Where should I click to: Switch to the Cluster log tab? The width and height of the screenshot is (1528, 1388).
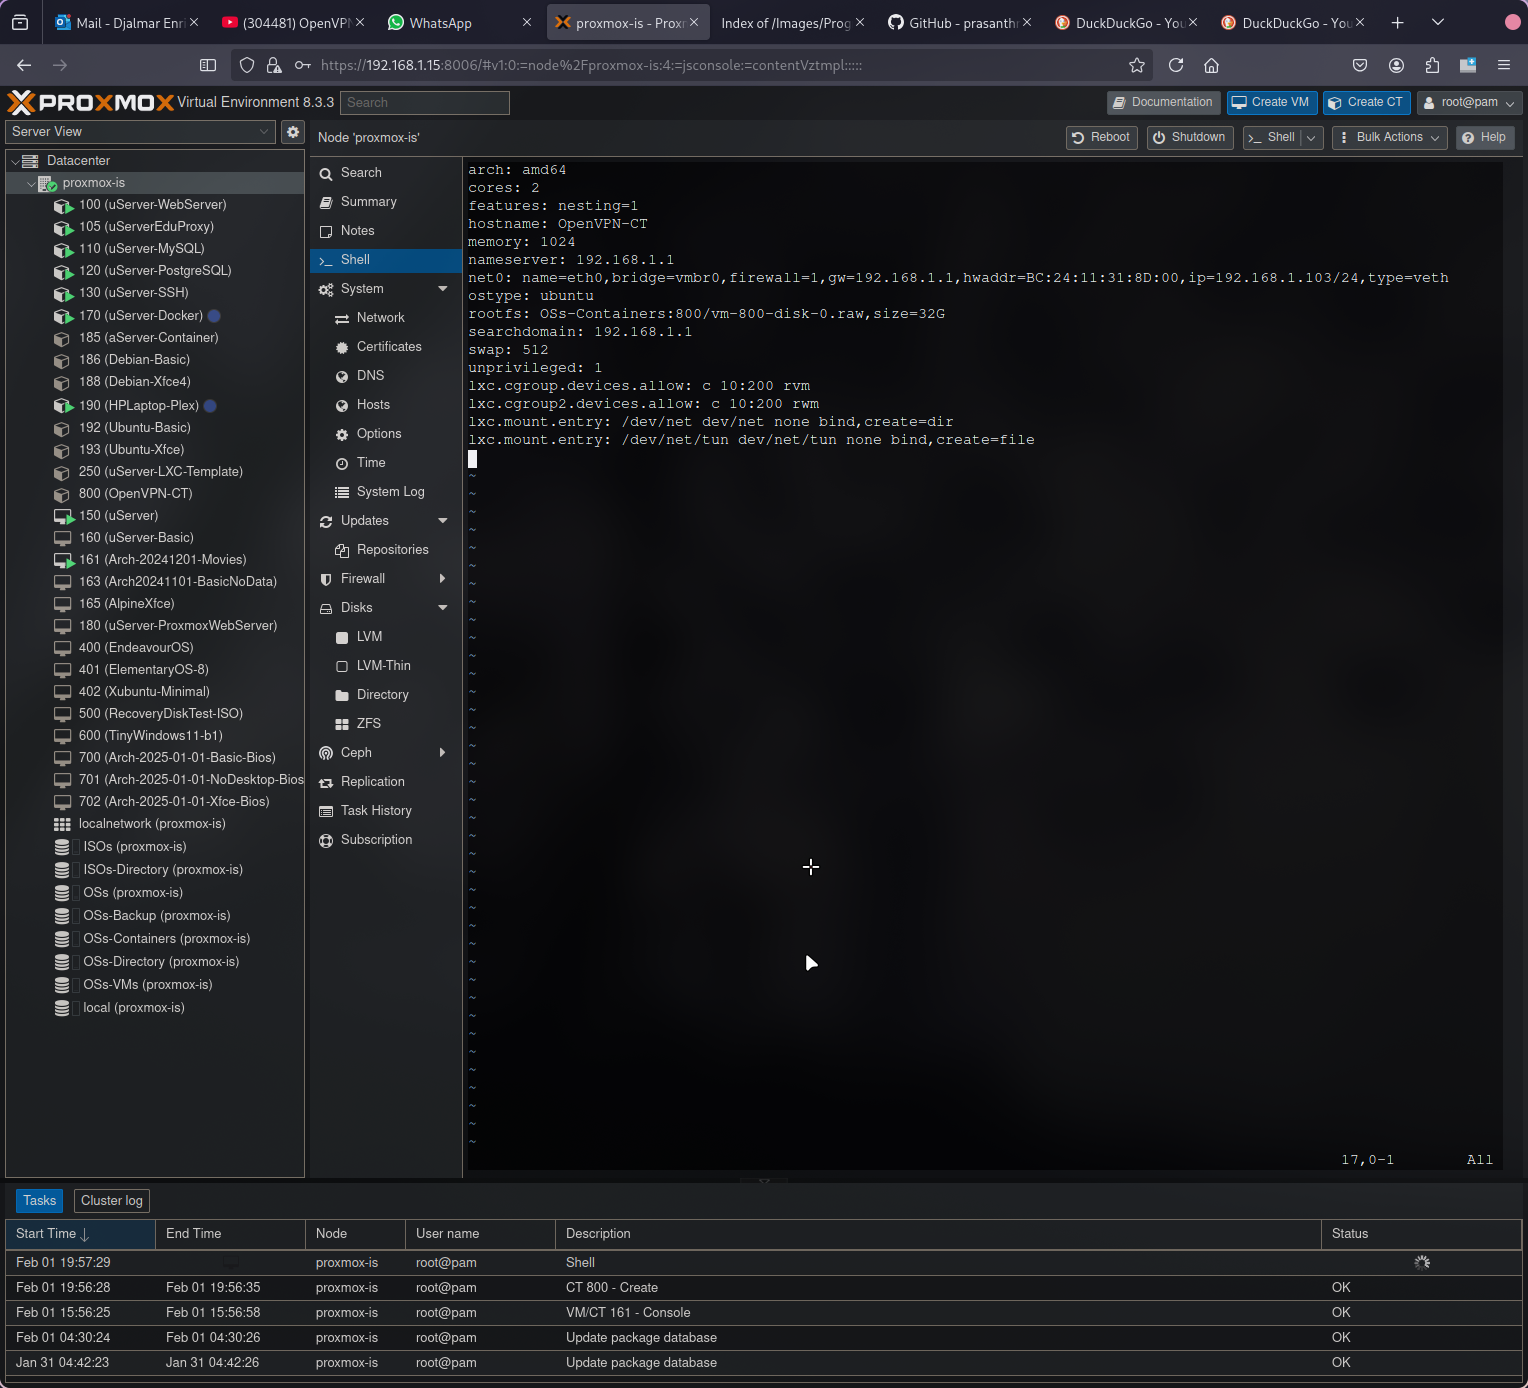112,1201
